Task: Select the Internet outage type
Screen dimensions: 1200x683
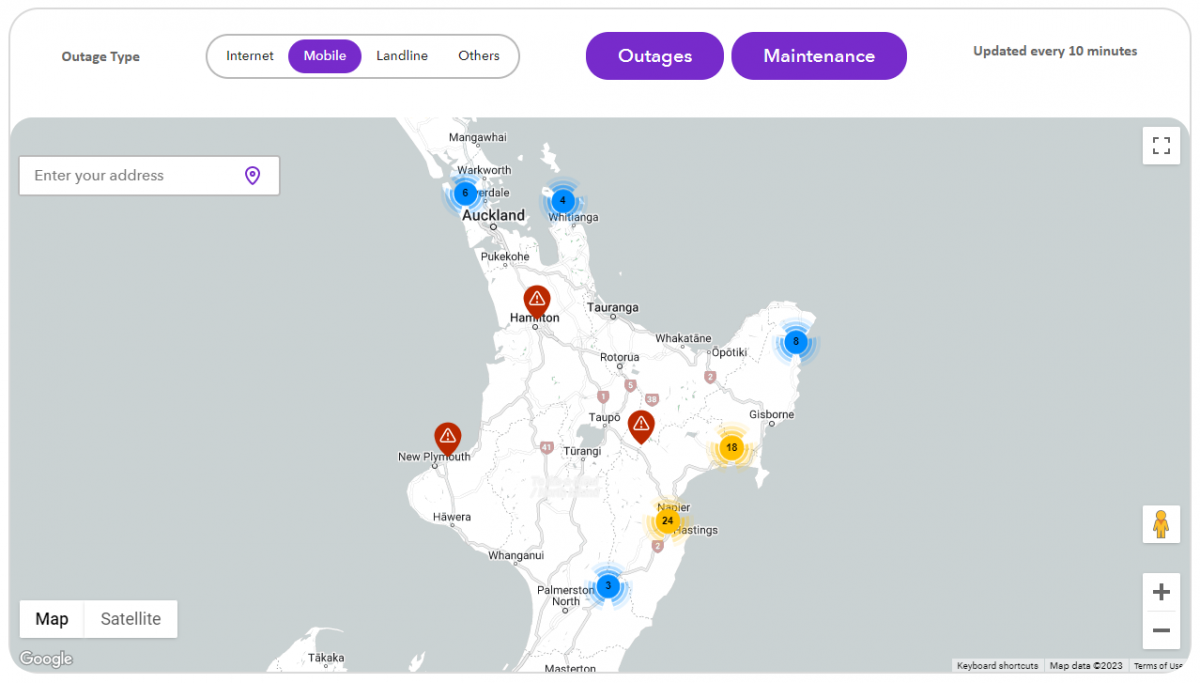Action: click(249, 56)
